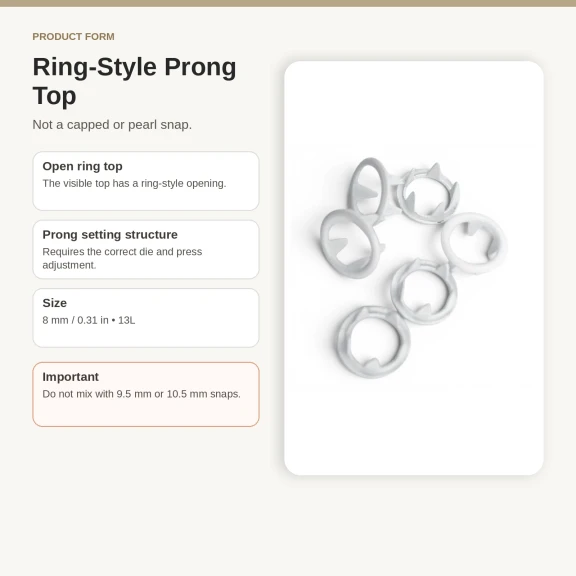This screenshot has width=576, height=576.
Task: Click the Size info card
Action: click(x=146, y=318)
